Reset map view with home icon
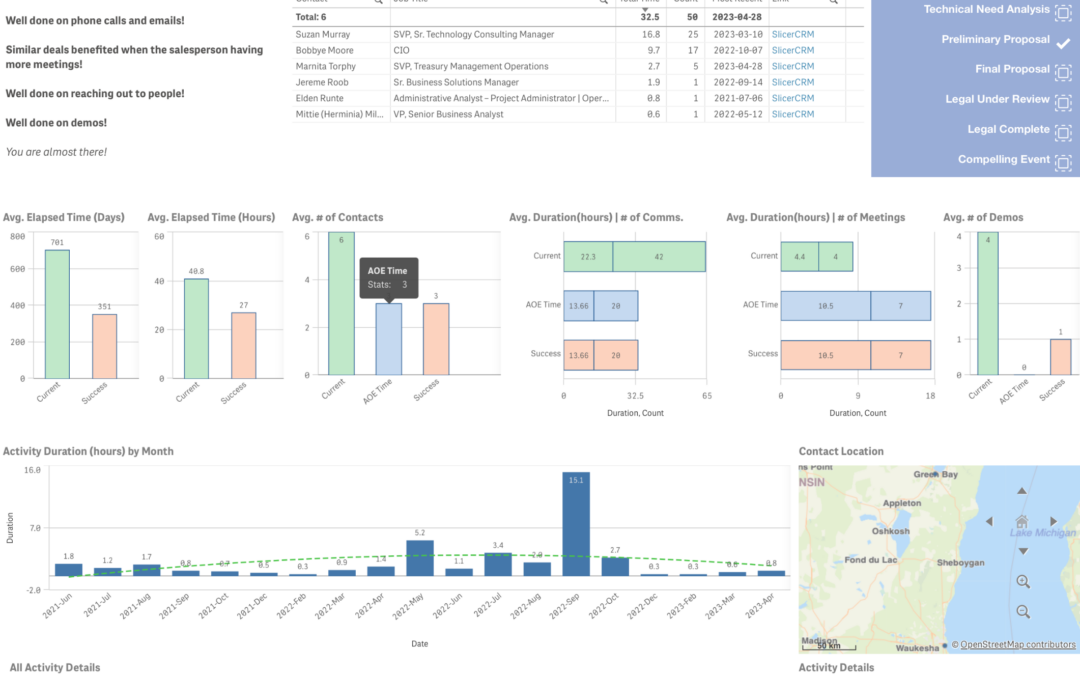This screenshot has height=675, width=1080. point(1021,521)
